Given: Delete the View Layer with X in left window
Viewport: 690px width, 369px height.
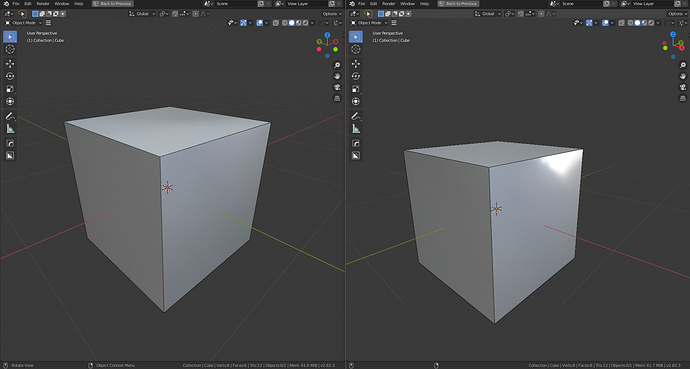Looking at the screenshot, I should pyautogui.click(x=339, y=4).
